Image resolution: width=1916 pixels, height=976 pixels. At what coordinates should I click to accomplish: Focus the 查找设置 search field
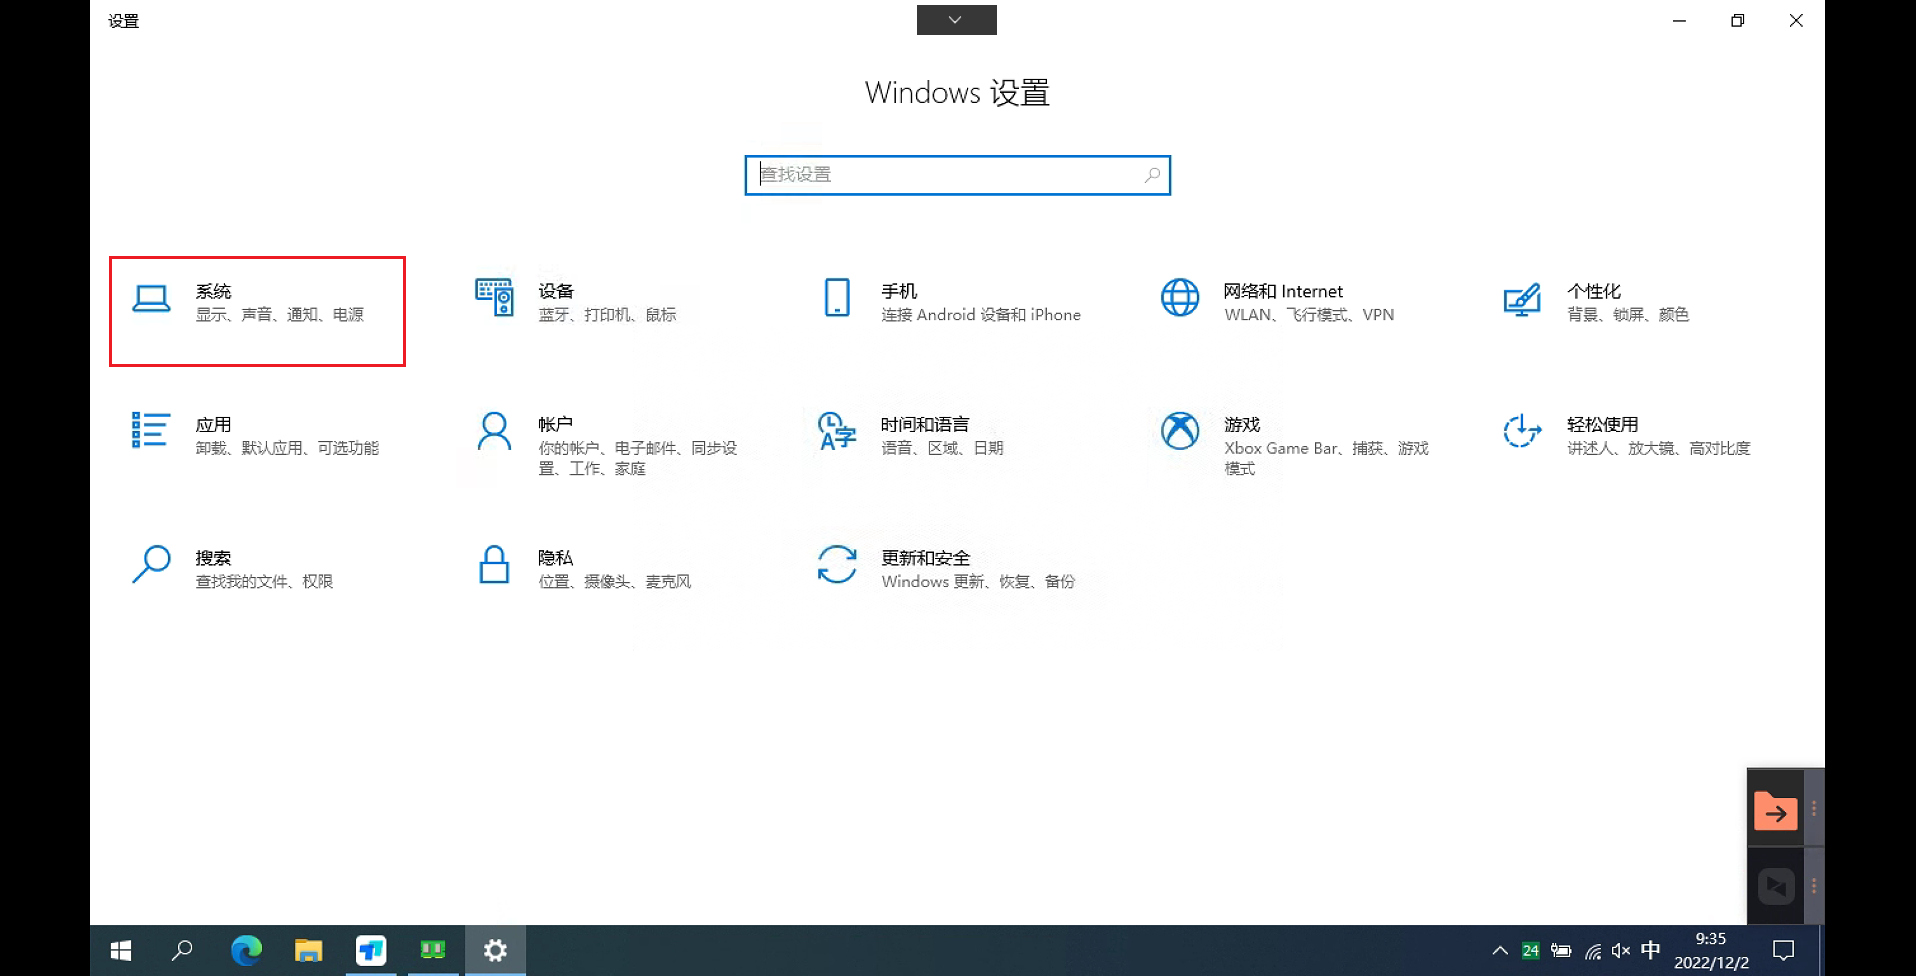957,175
